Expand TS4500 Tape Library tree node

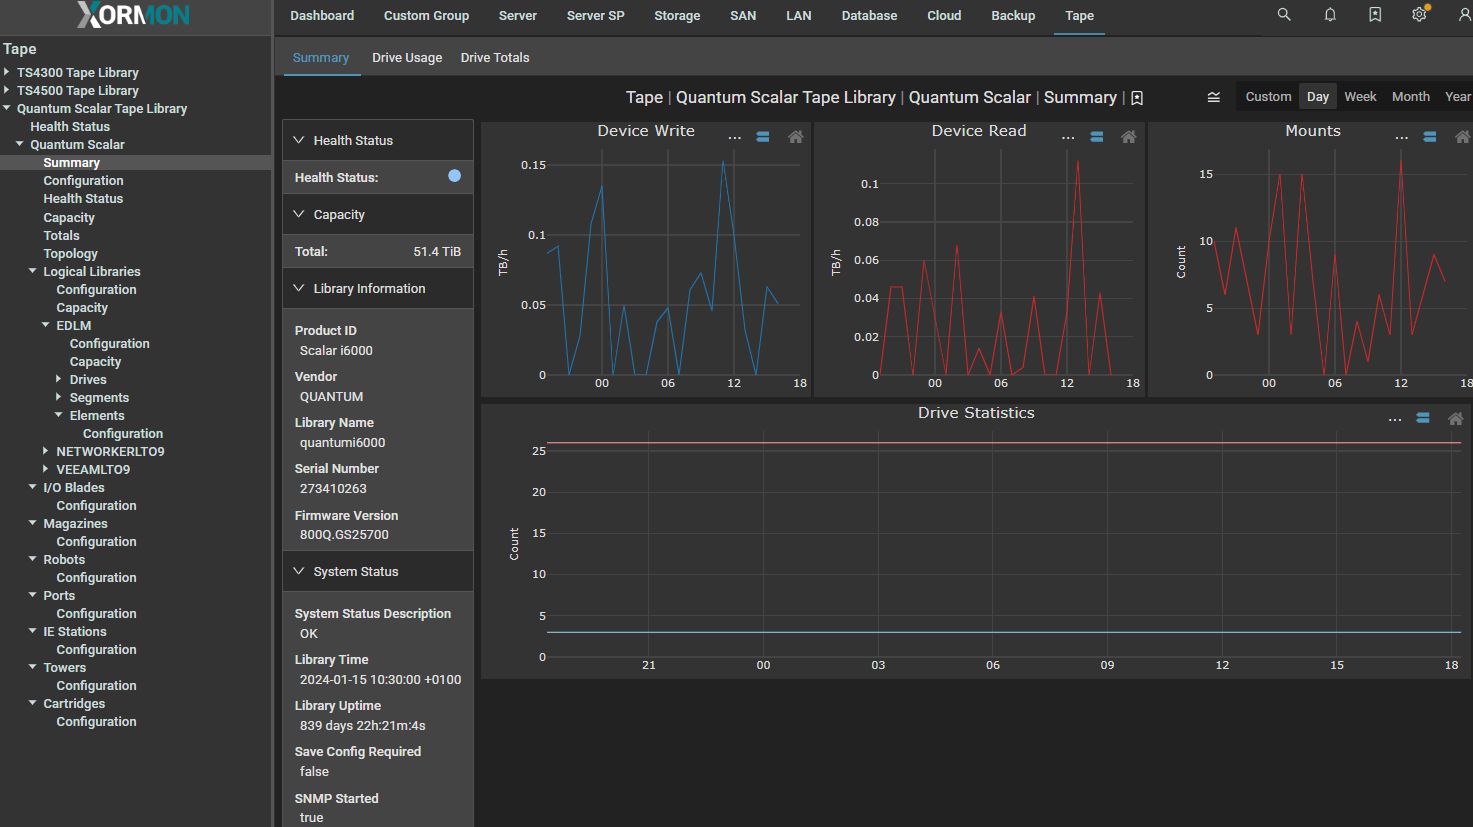[x=7, y=90]
